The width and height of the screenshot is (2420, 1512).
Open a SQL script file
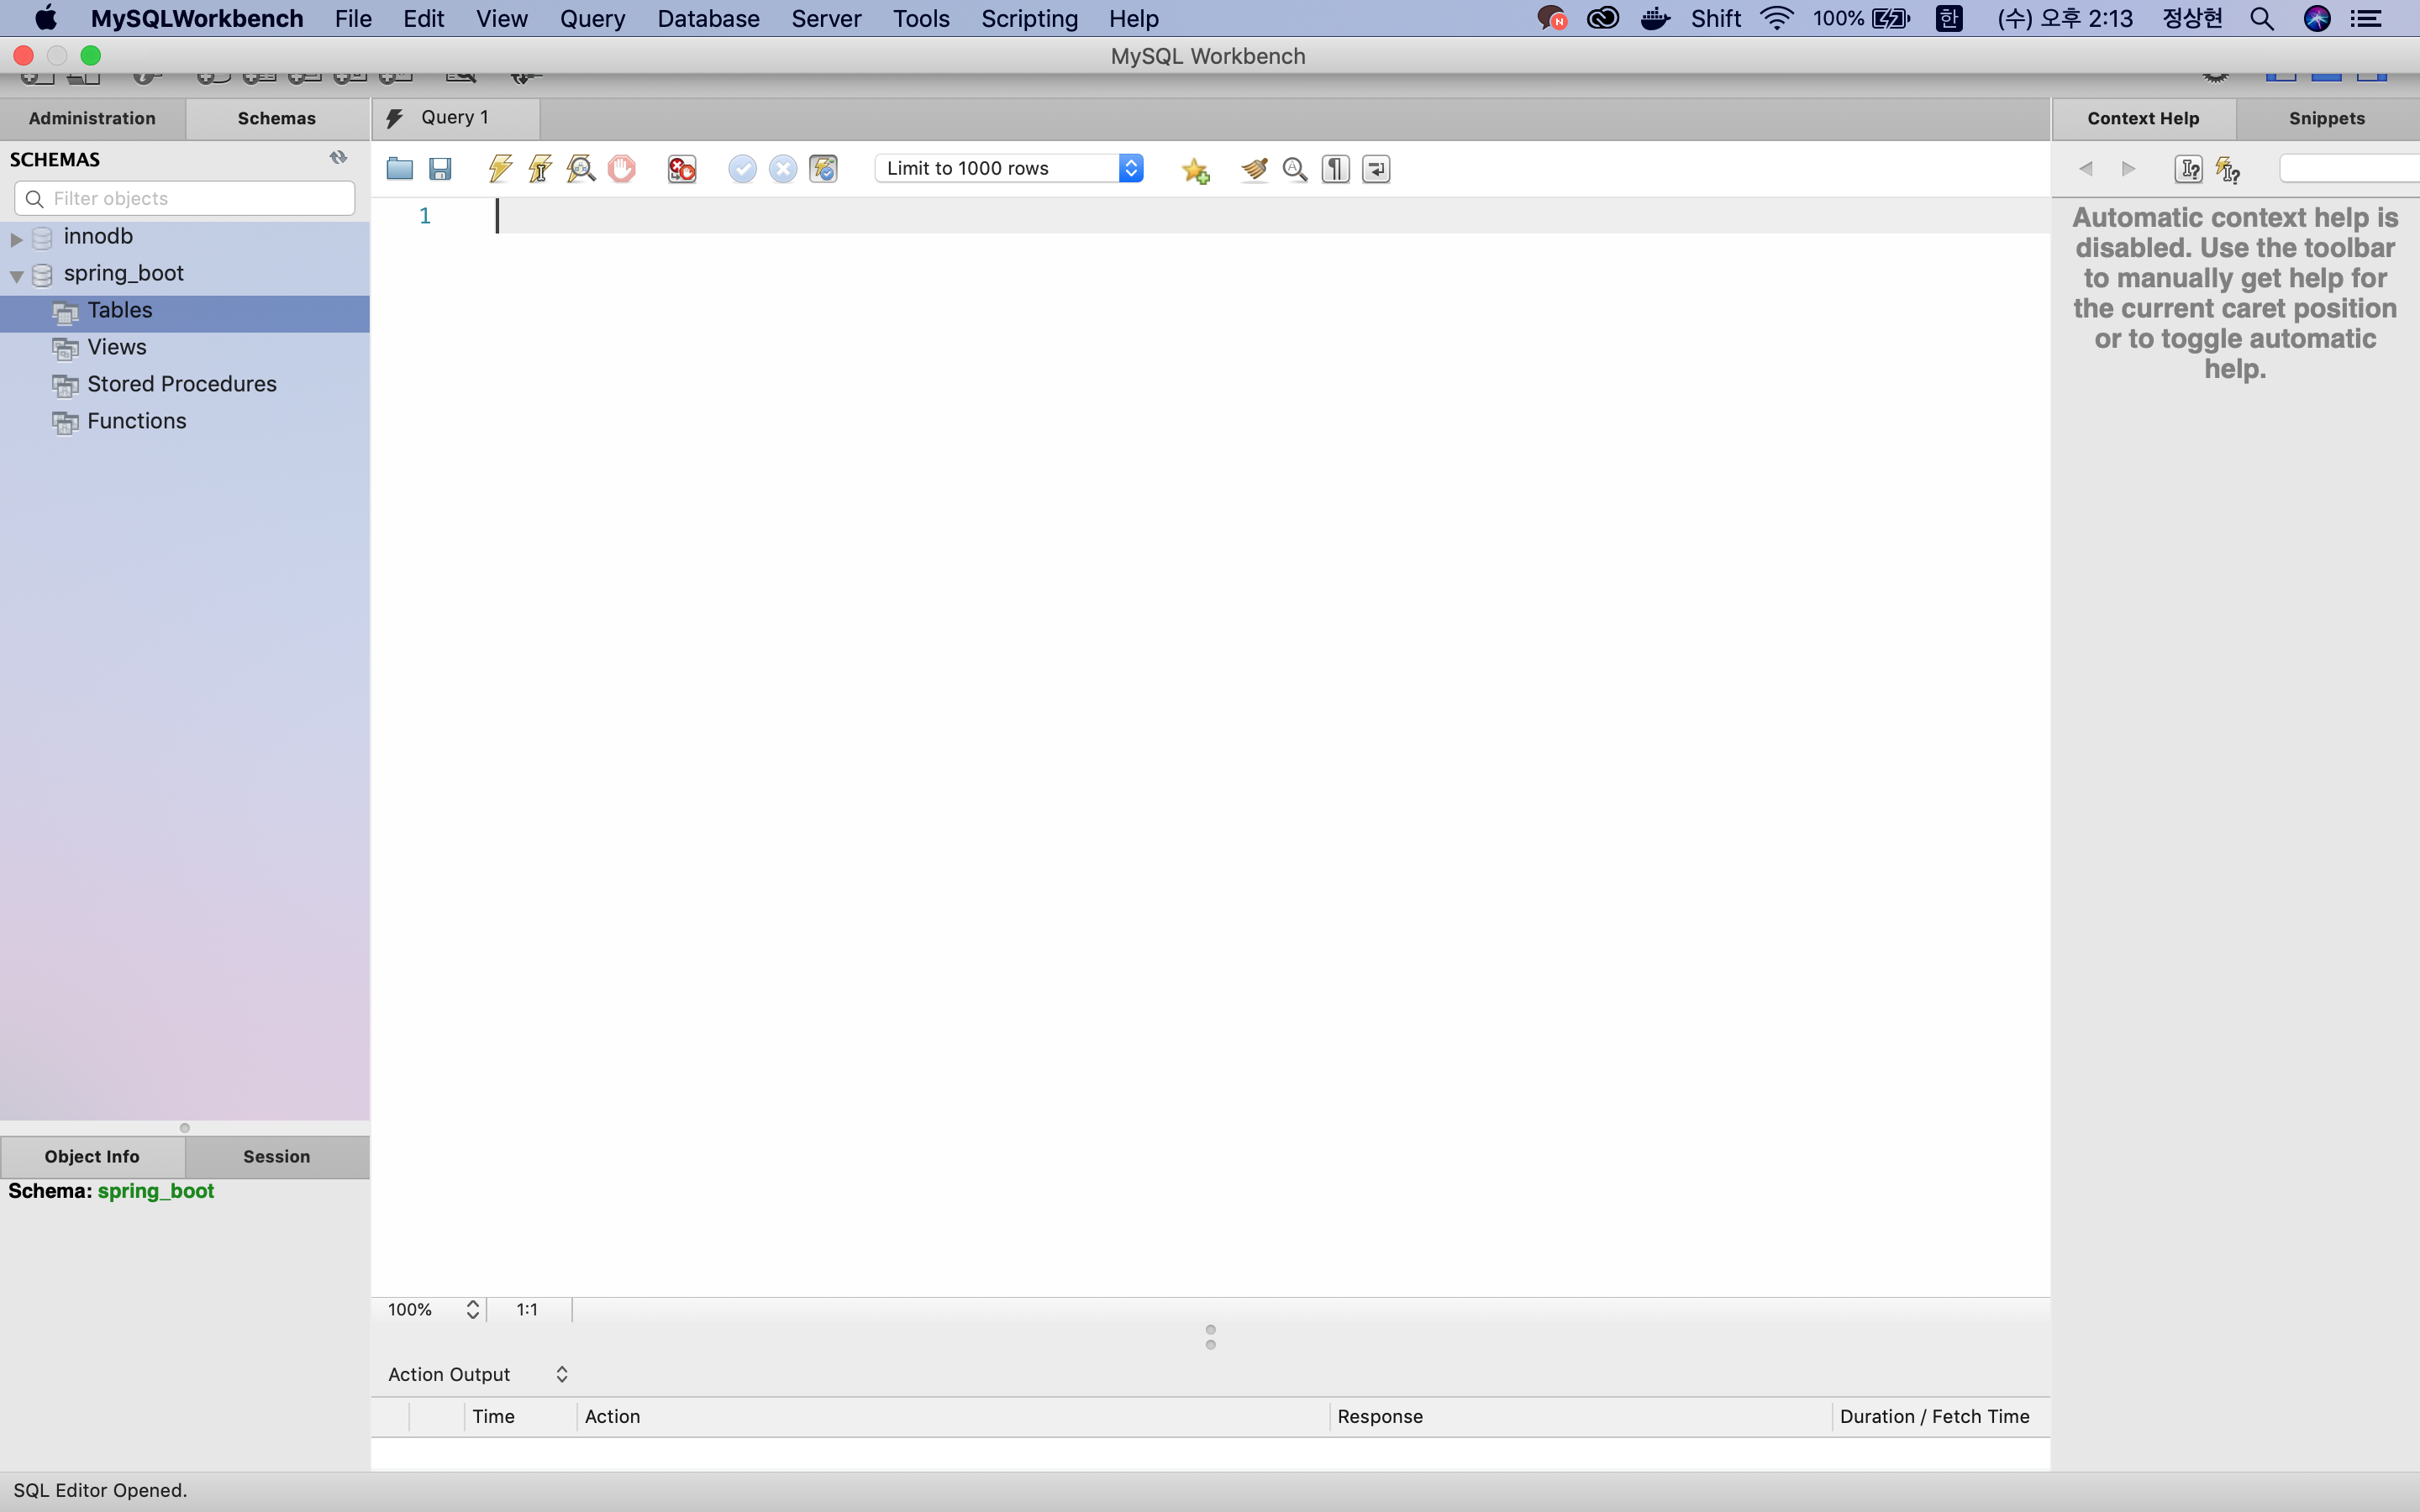coord(400,169)
